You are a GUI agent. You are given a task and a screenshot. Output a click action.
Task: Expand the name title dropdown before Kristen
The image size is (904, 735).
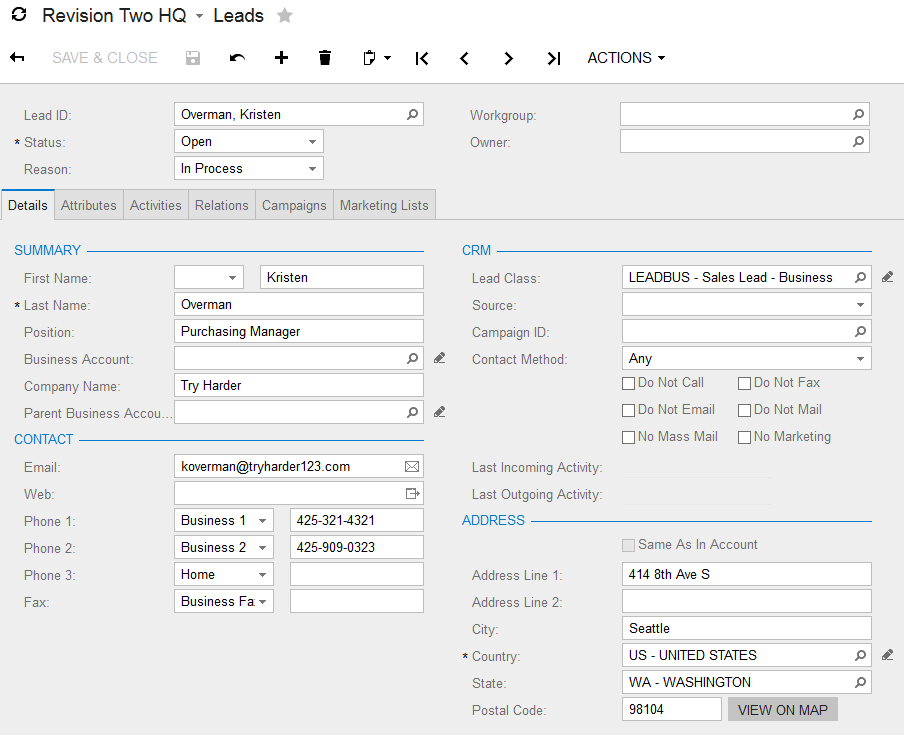209,277
